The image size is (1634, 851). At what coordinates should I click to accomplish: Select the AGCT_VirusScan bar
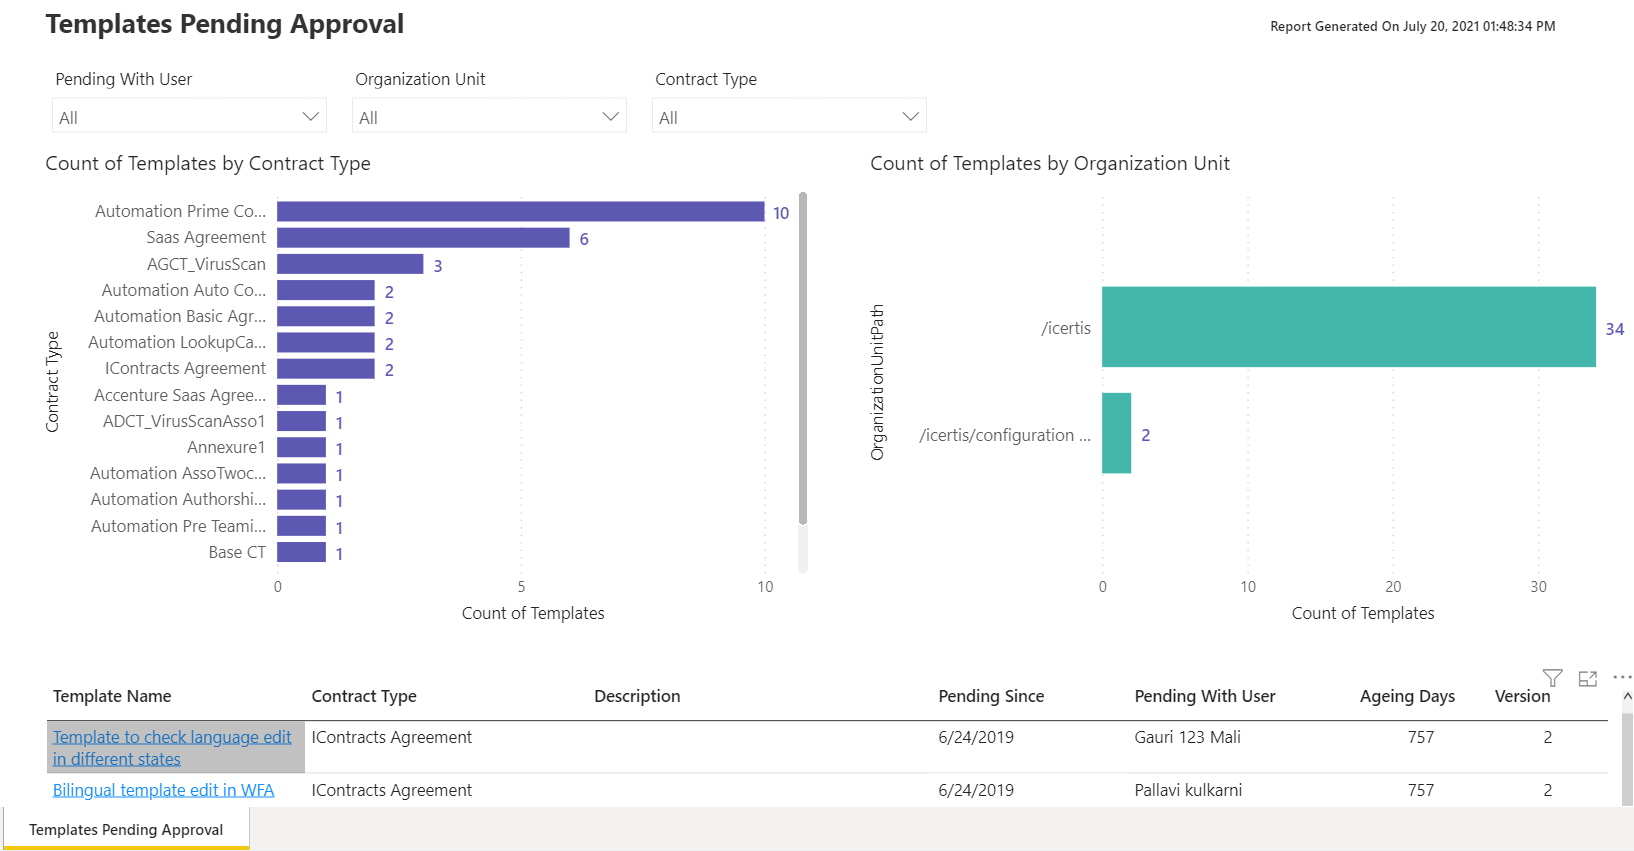pyautogui.click(x=350, y=264)
